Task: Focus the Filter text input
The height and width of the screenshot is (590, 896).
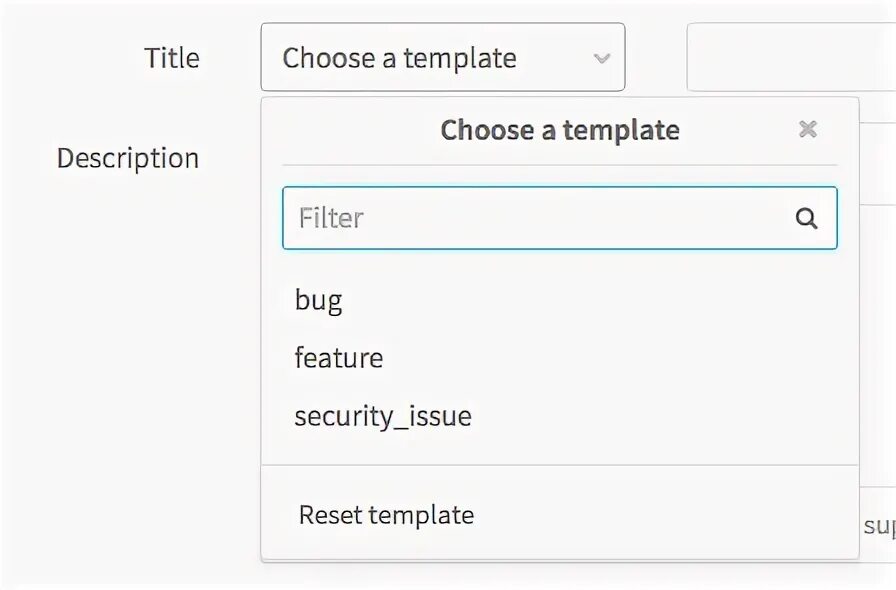Action: click(560, 218)
